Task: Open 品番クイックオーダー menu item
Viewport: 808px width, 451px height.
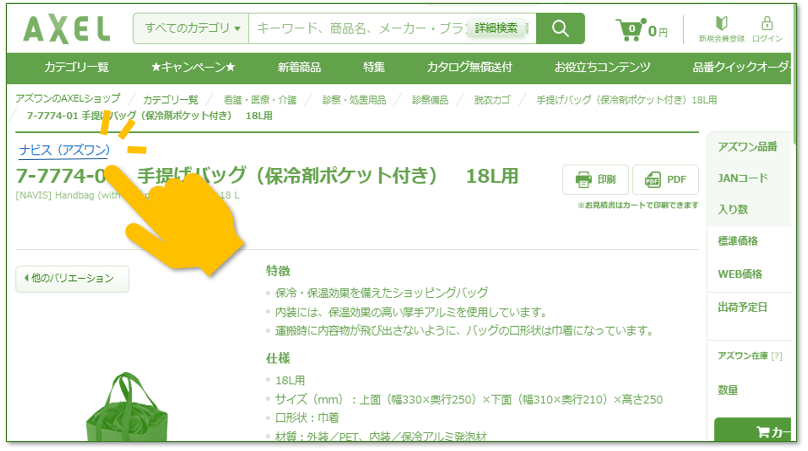Action: click(741, 67)
